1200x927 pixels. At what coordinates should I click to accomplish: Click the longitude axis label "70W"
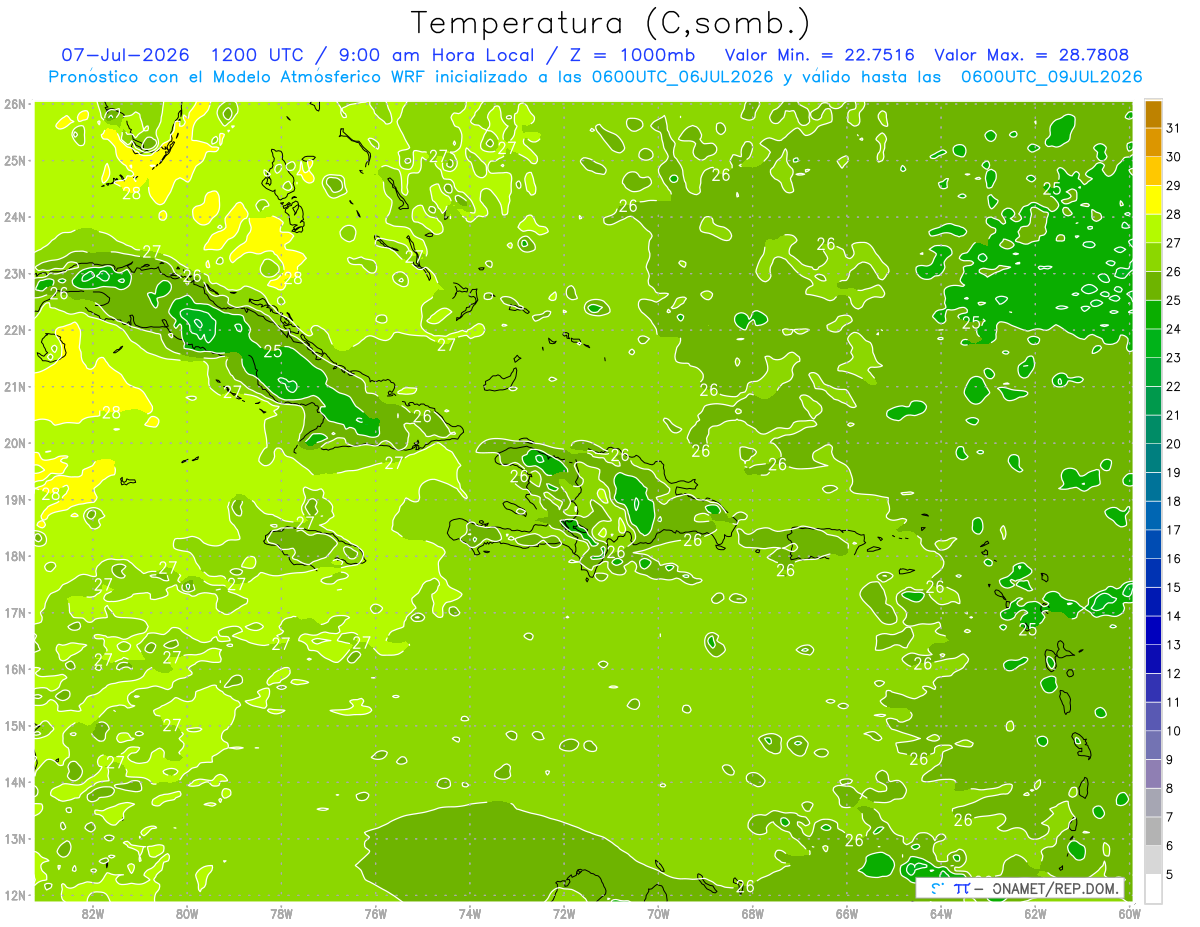coord(658,914)
